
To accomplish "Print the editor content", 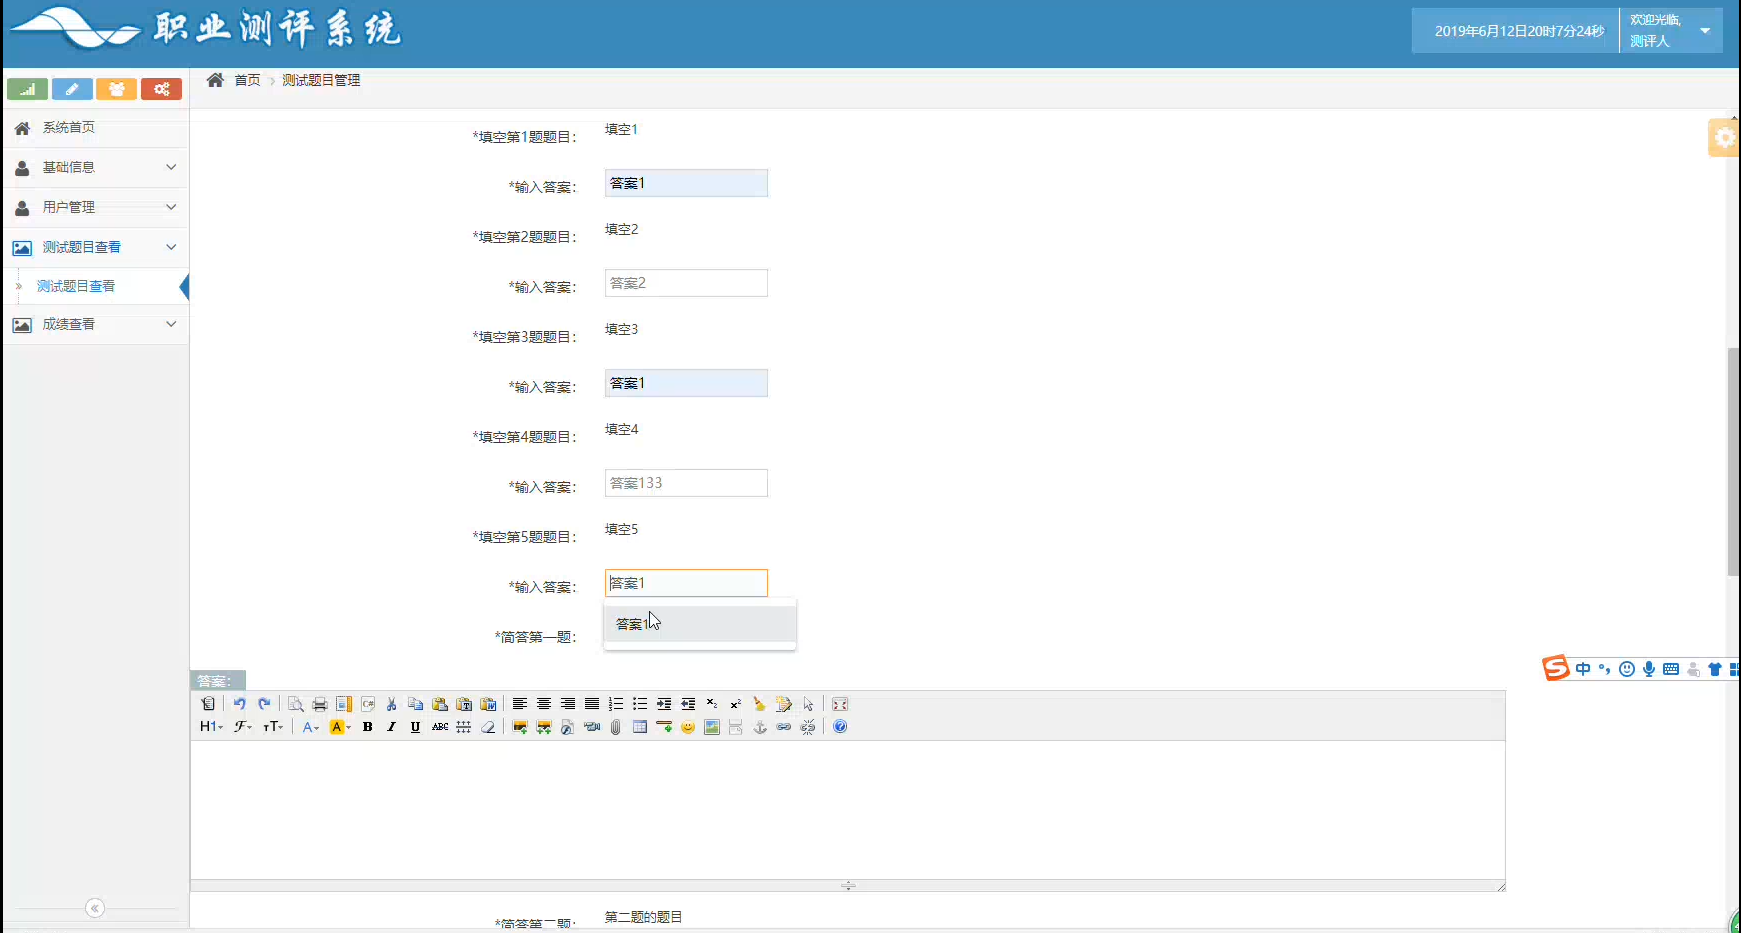I will [x=320, y=704].
